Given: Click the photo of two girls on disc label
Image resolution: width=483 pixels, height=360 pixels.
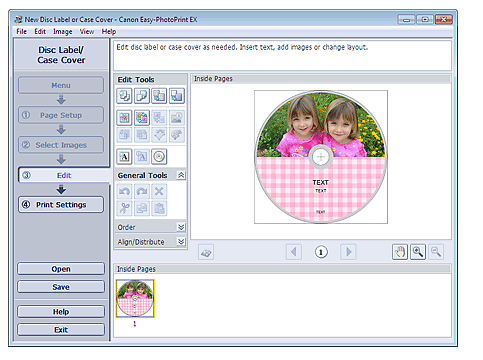Looking at the screenshot, I should click(x=320, y=125).
